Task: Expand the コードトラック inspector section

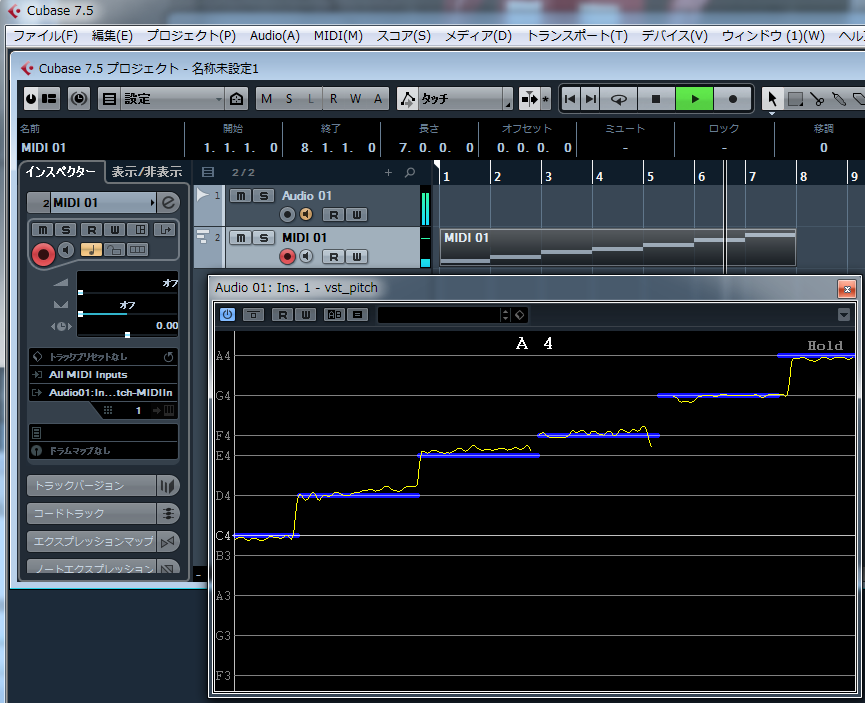Action: pyautogui.click(x=92, y=513)
